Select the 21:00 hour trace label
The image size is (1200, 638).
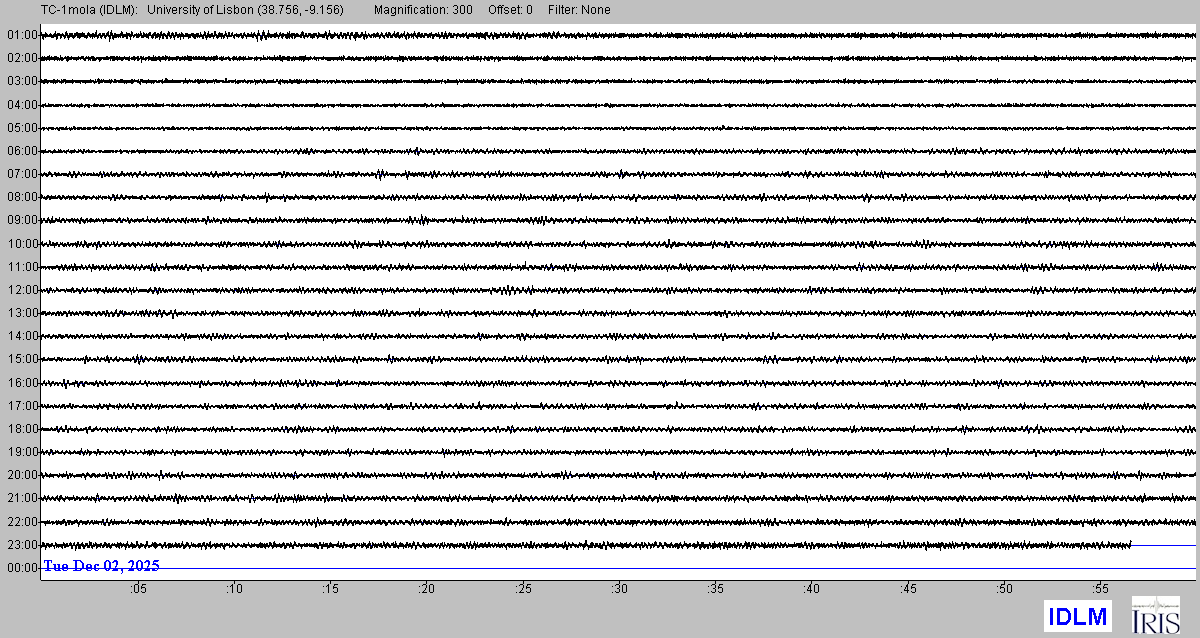coord(22,498)
